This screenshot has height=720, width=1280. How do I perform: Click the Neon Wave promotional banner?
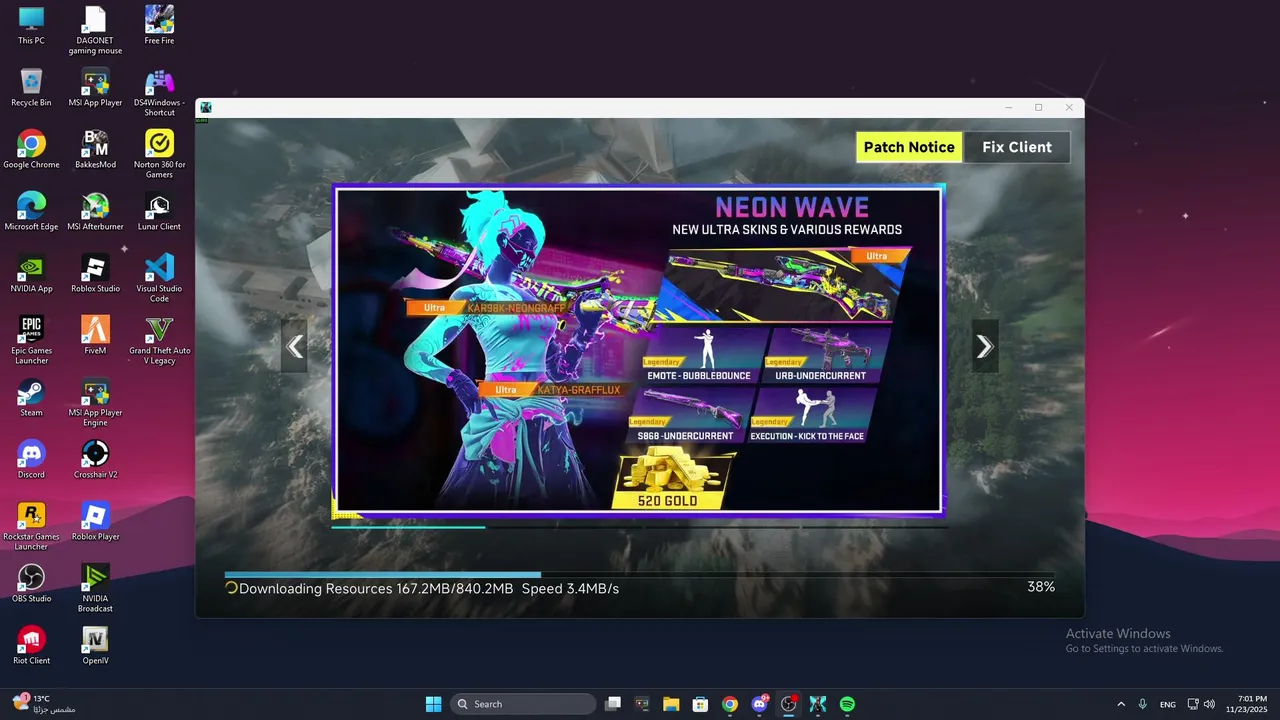pos(639,350)
